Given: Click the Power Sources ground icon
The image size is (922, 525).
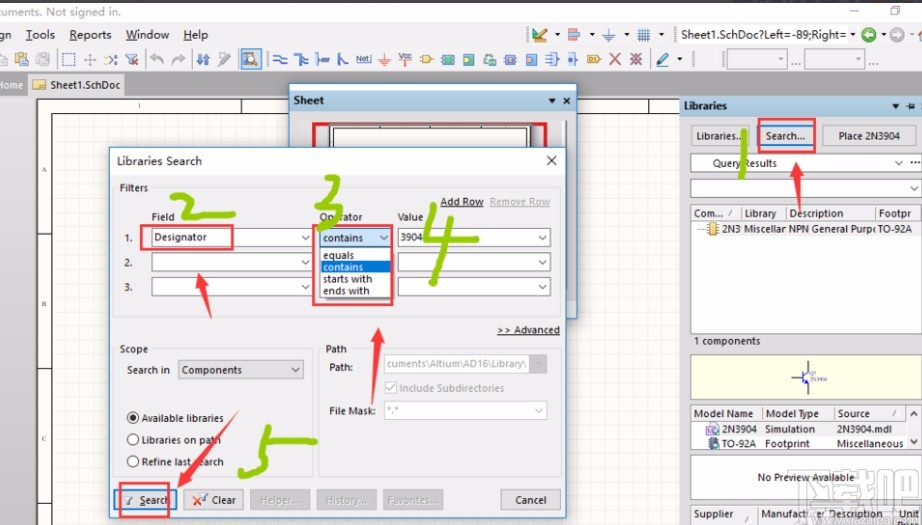Looking at the screenshot, I should 609,35.
